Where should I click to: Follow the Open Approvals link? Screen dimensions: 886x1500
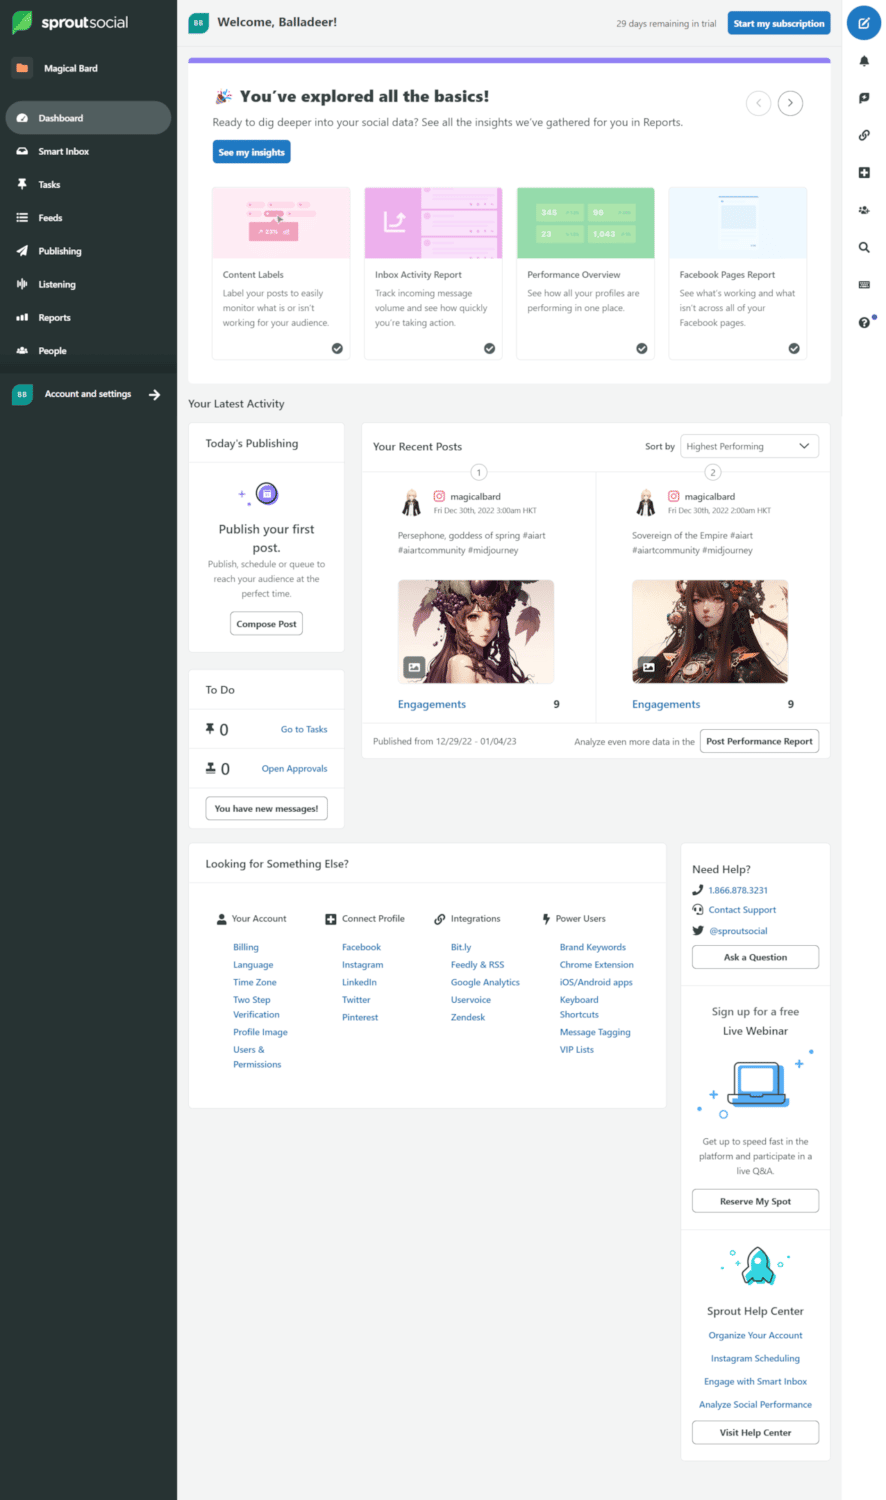coord(295,768)
